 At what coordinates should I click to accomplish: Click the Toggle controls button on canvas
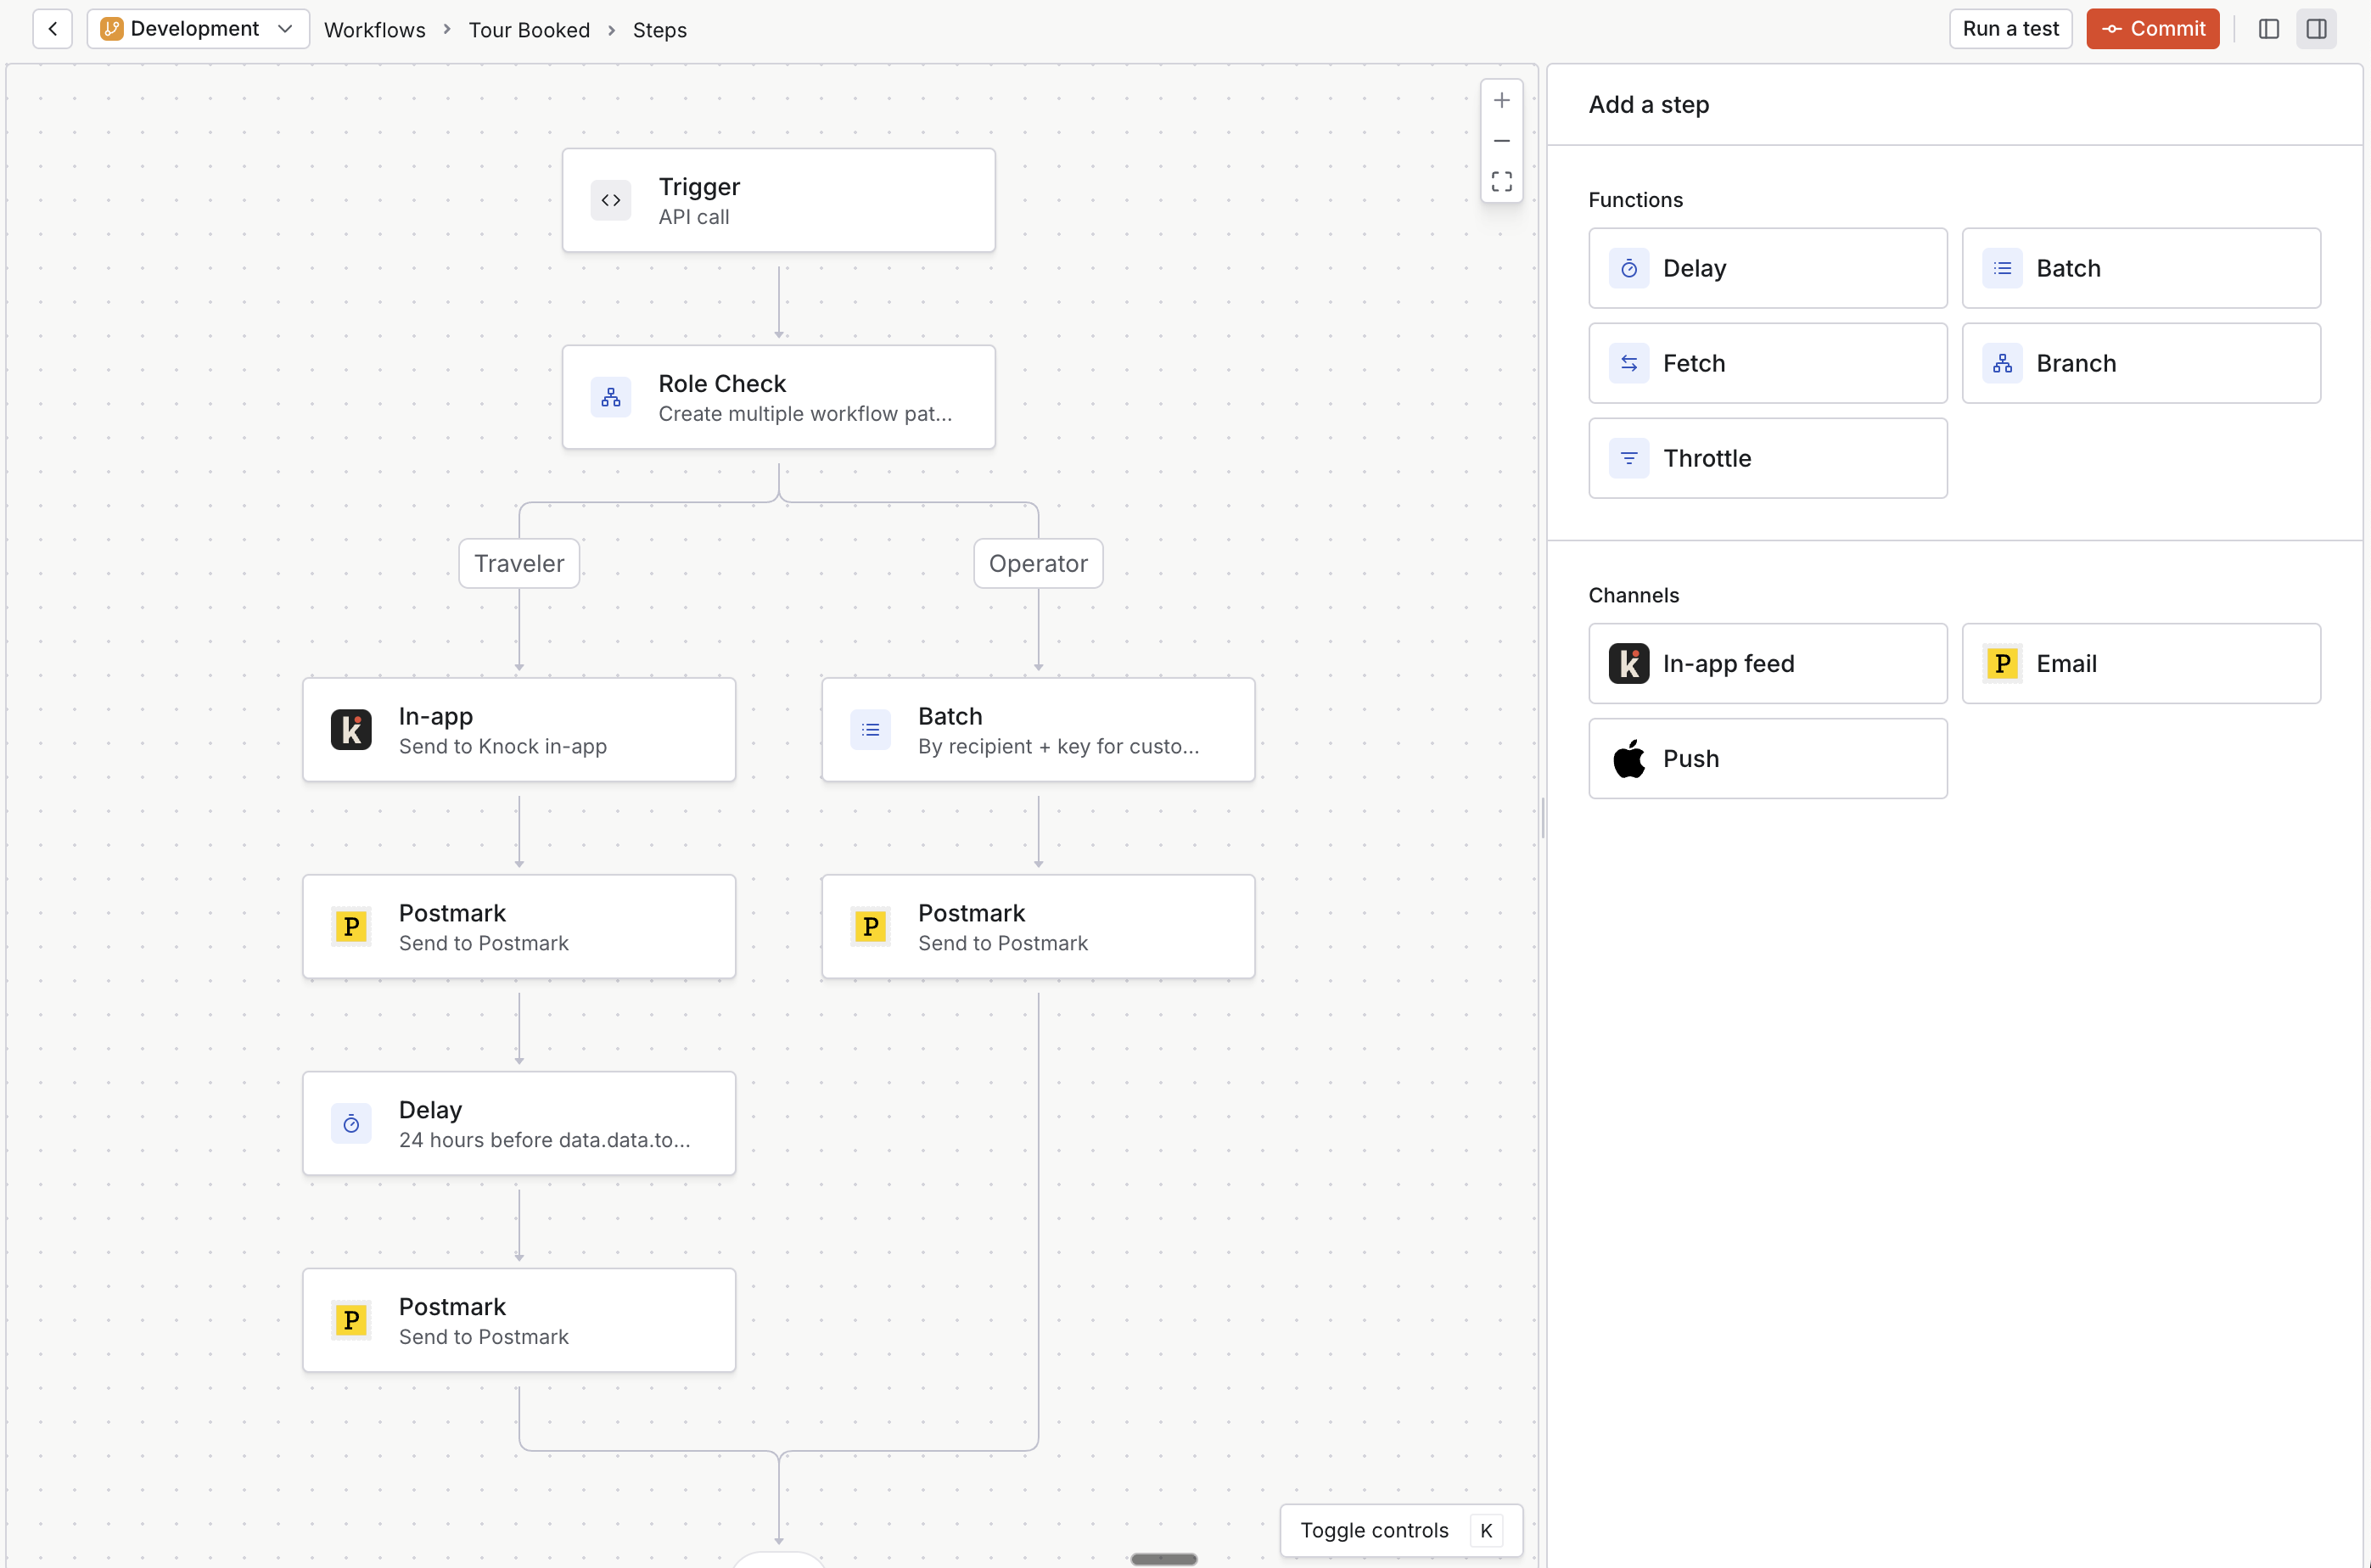point(1376,1532)
